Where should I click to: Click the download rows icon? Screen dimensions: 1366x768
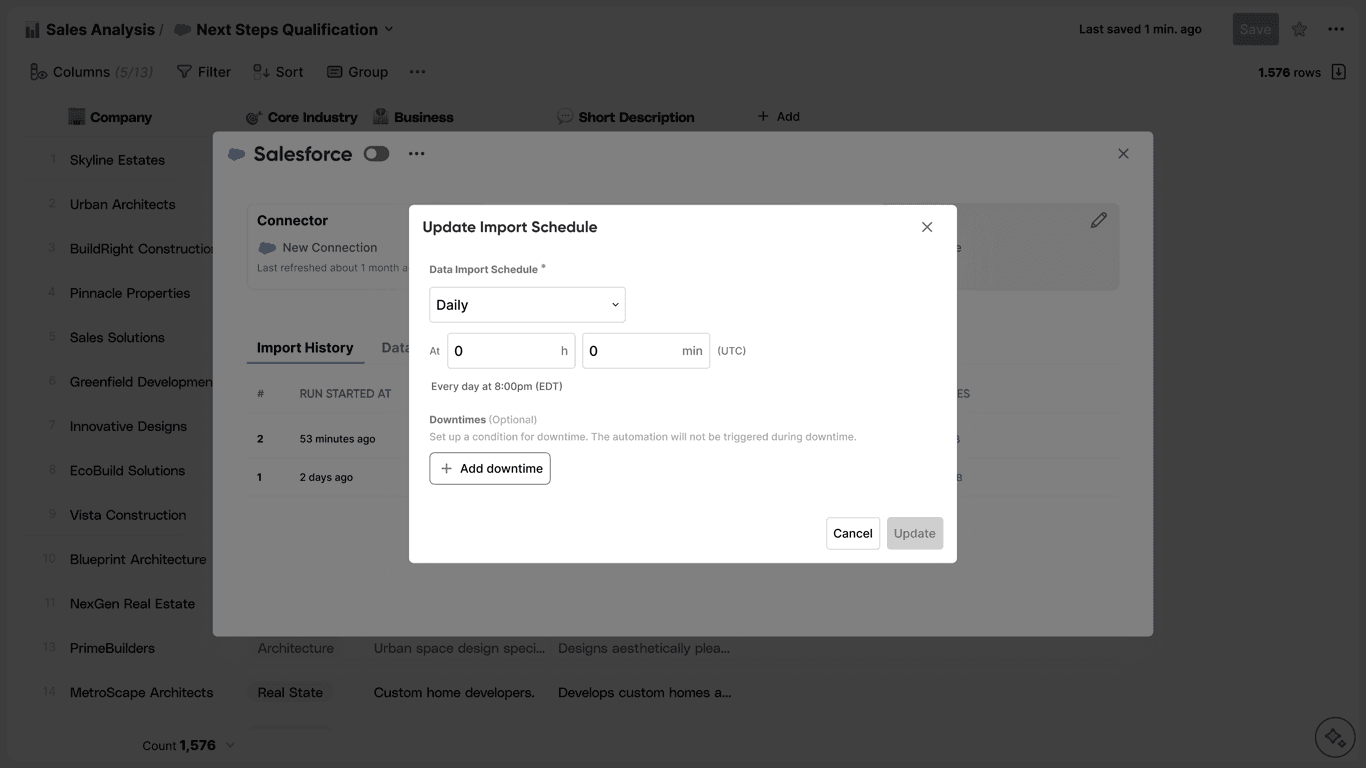click(x=1338, y=72)
